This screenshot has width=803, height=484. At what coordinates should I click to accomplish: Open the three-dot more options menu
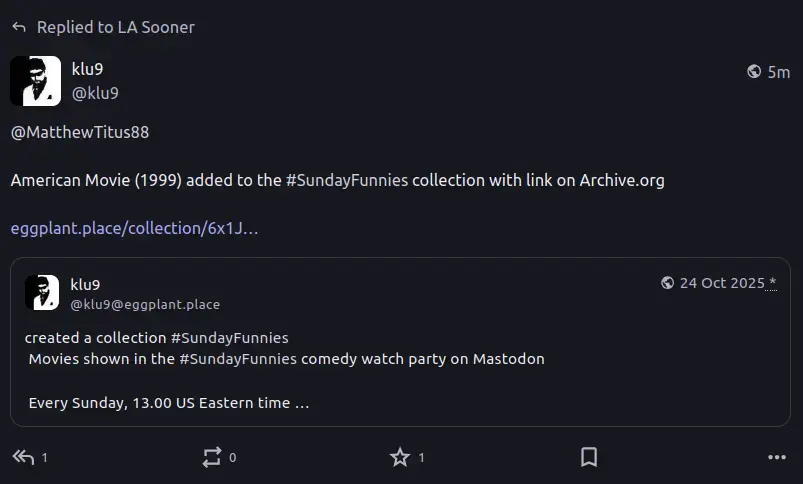coord(777,457)
